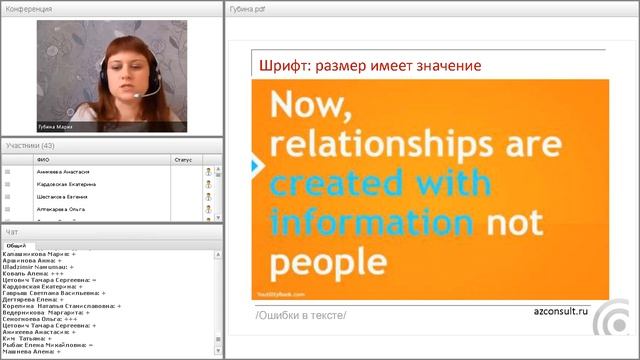Click the presenter webcam video
This screenshot has height=360, width=640.
pos(112,76)
